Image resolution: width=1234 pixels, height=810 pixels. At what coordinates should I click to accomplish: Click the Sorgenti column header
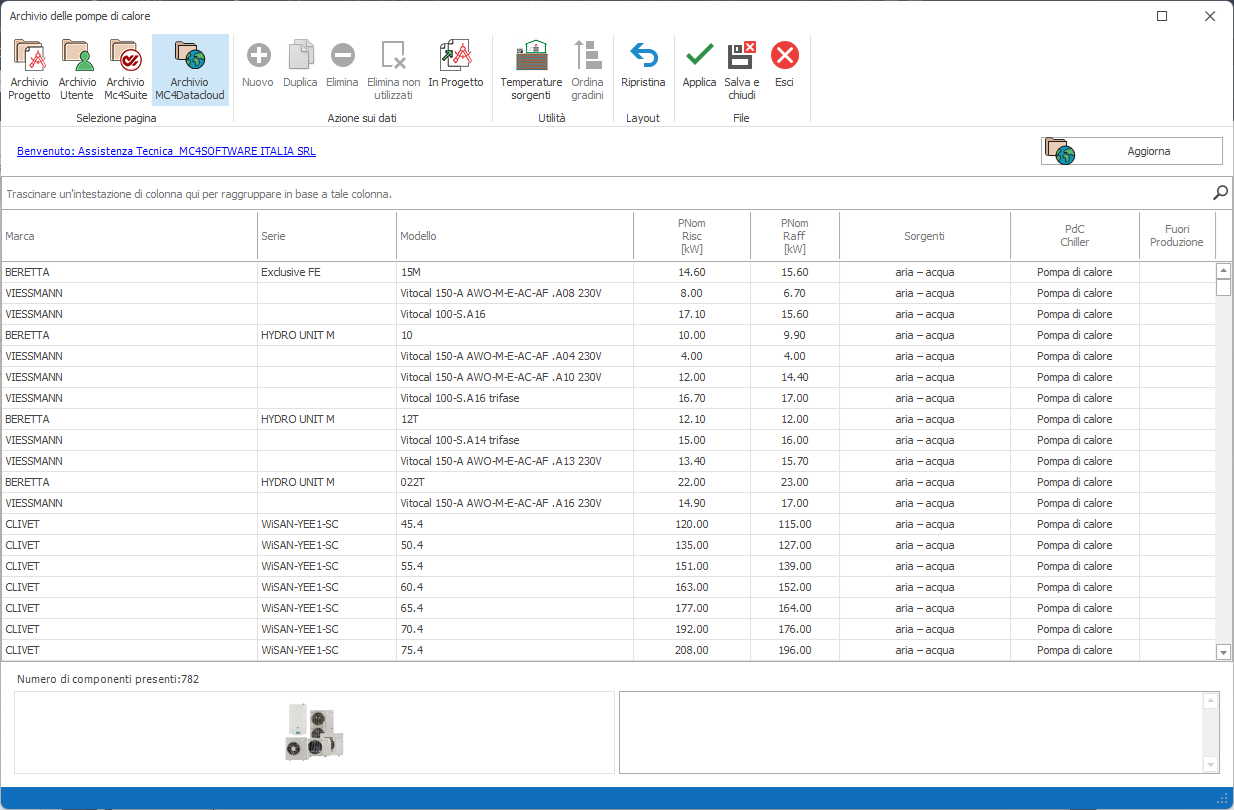coord(924,236)
